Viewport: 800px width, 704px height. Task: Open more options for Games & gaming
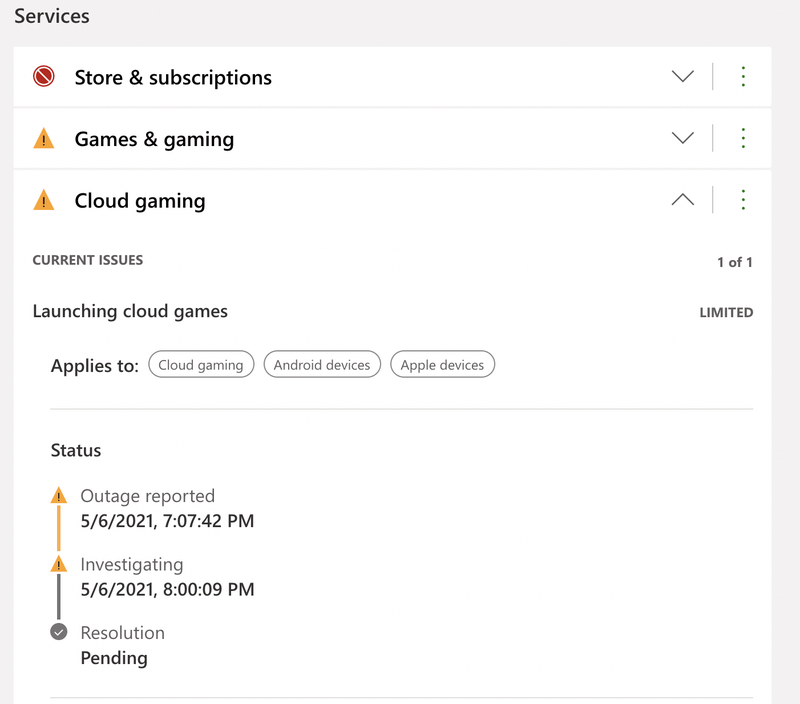click(743, 138)
